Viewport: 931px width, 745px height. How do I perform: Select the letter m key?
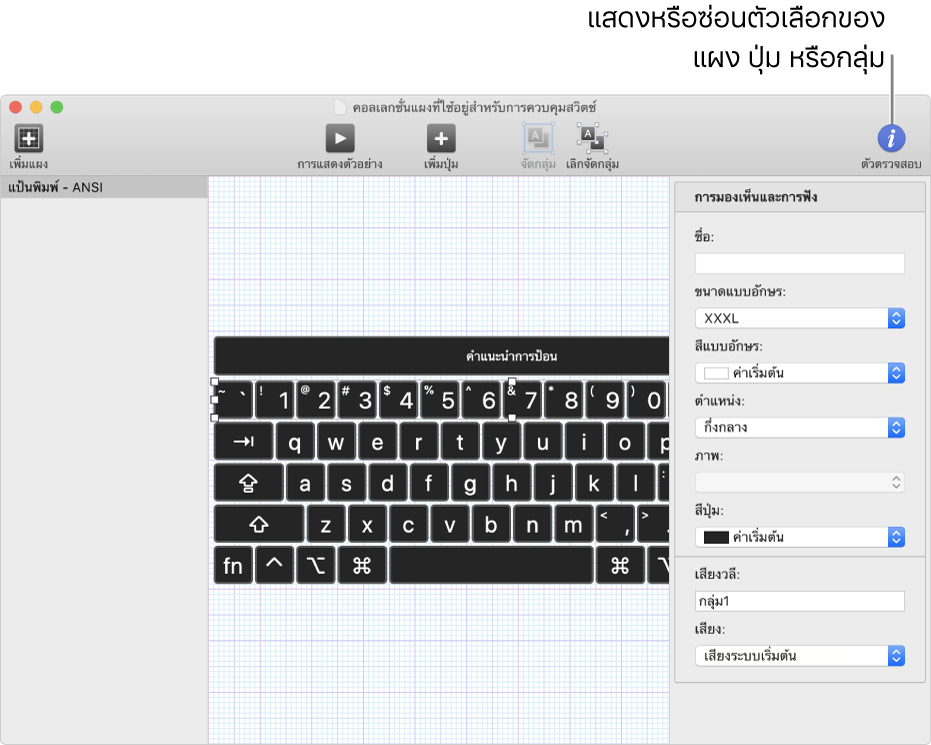click(x=574, y=524)
